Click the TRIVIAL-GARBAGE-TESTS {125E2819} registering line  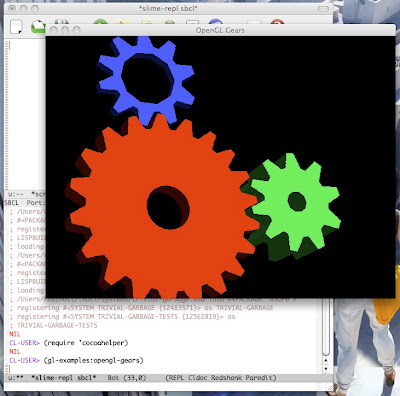[x=123, y=317]
